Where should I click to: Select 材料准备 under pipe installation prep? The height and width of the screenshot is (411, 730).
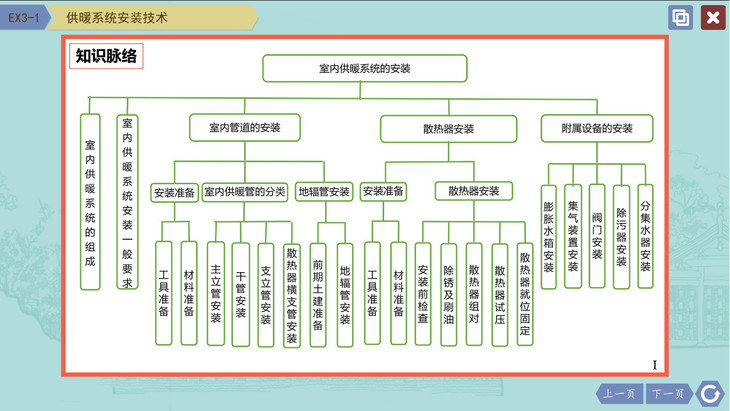click(x=189, y=293)
